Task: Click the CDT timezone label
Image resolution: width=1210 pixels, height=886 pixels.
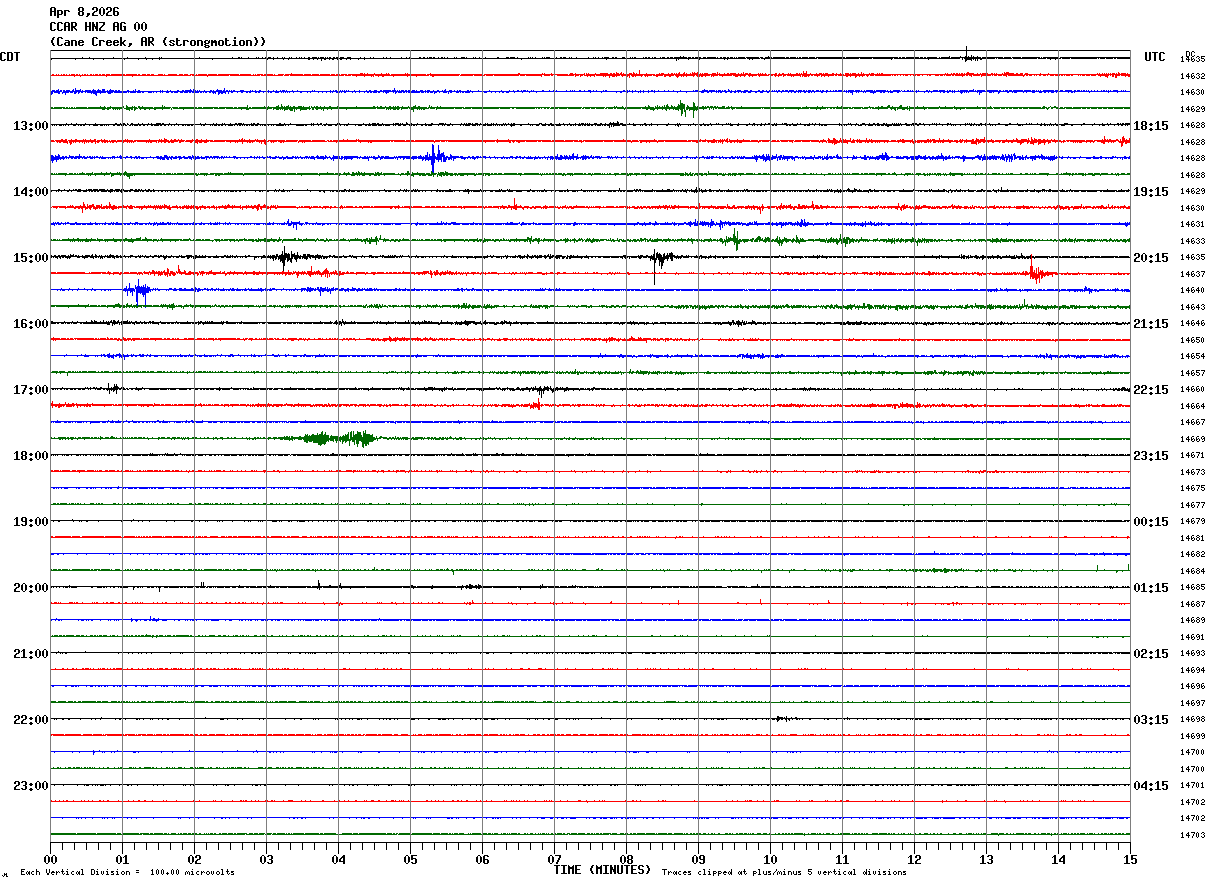Action: 10,57
